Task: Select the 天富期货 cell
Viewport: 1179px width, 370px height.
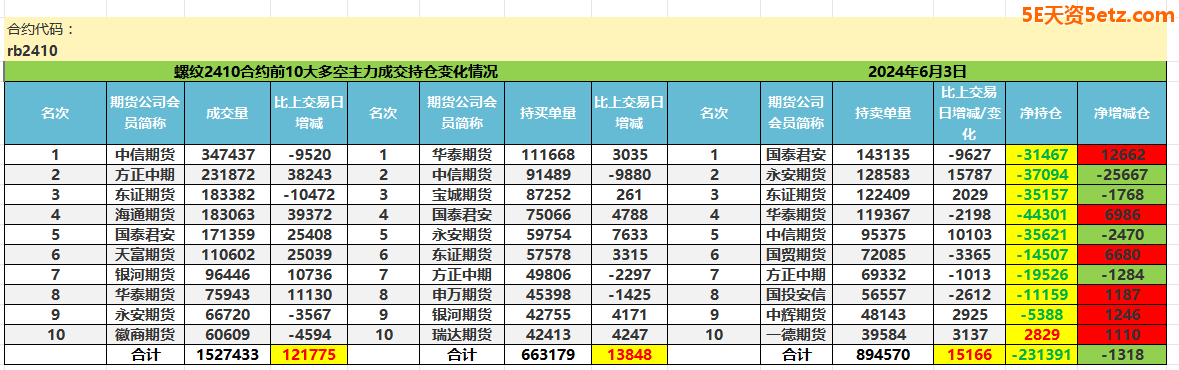Action: (x=145, y=255)
